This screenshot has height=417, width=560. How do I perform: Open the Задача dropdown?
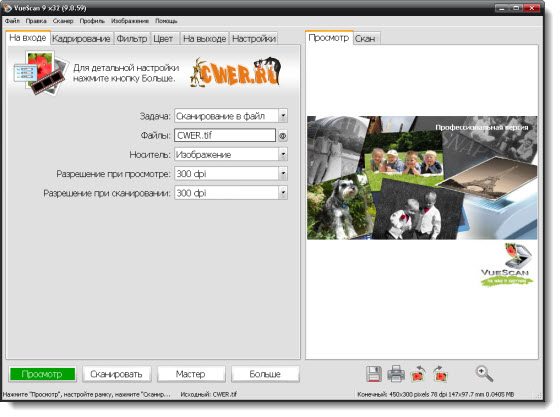[283, 116]
